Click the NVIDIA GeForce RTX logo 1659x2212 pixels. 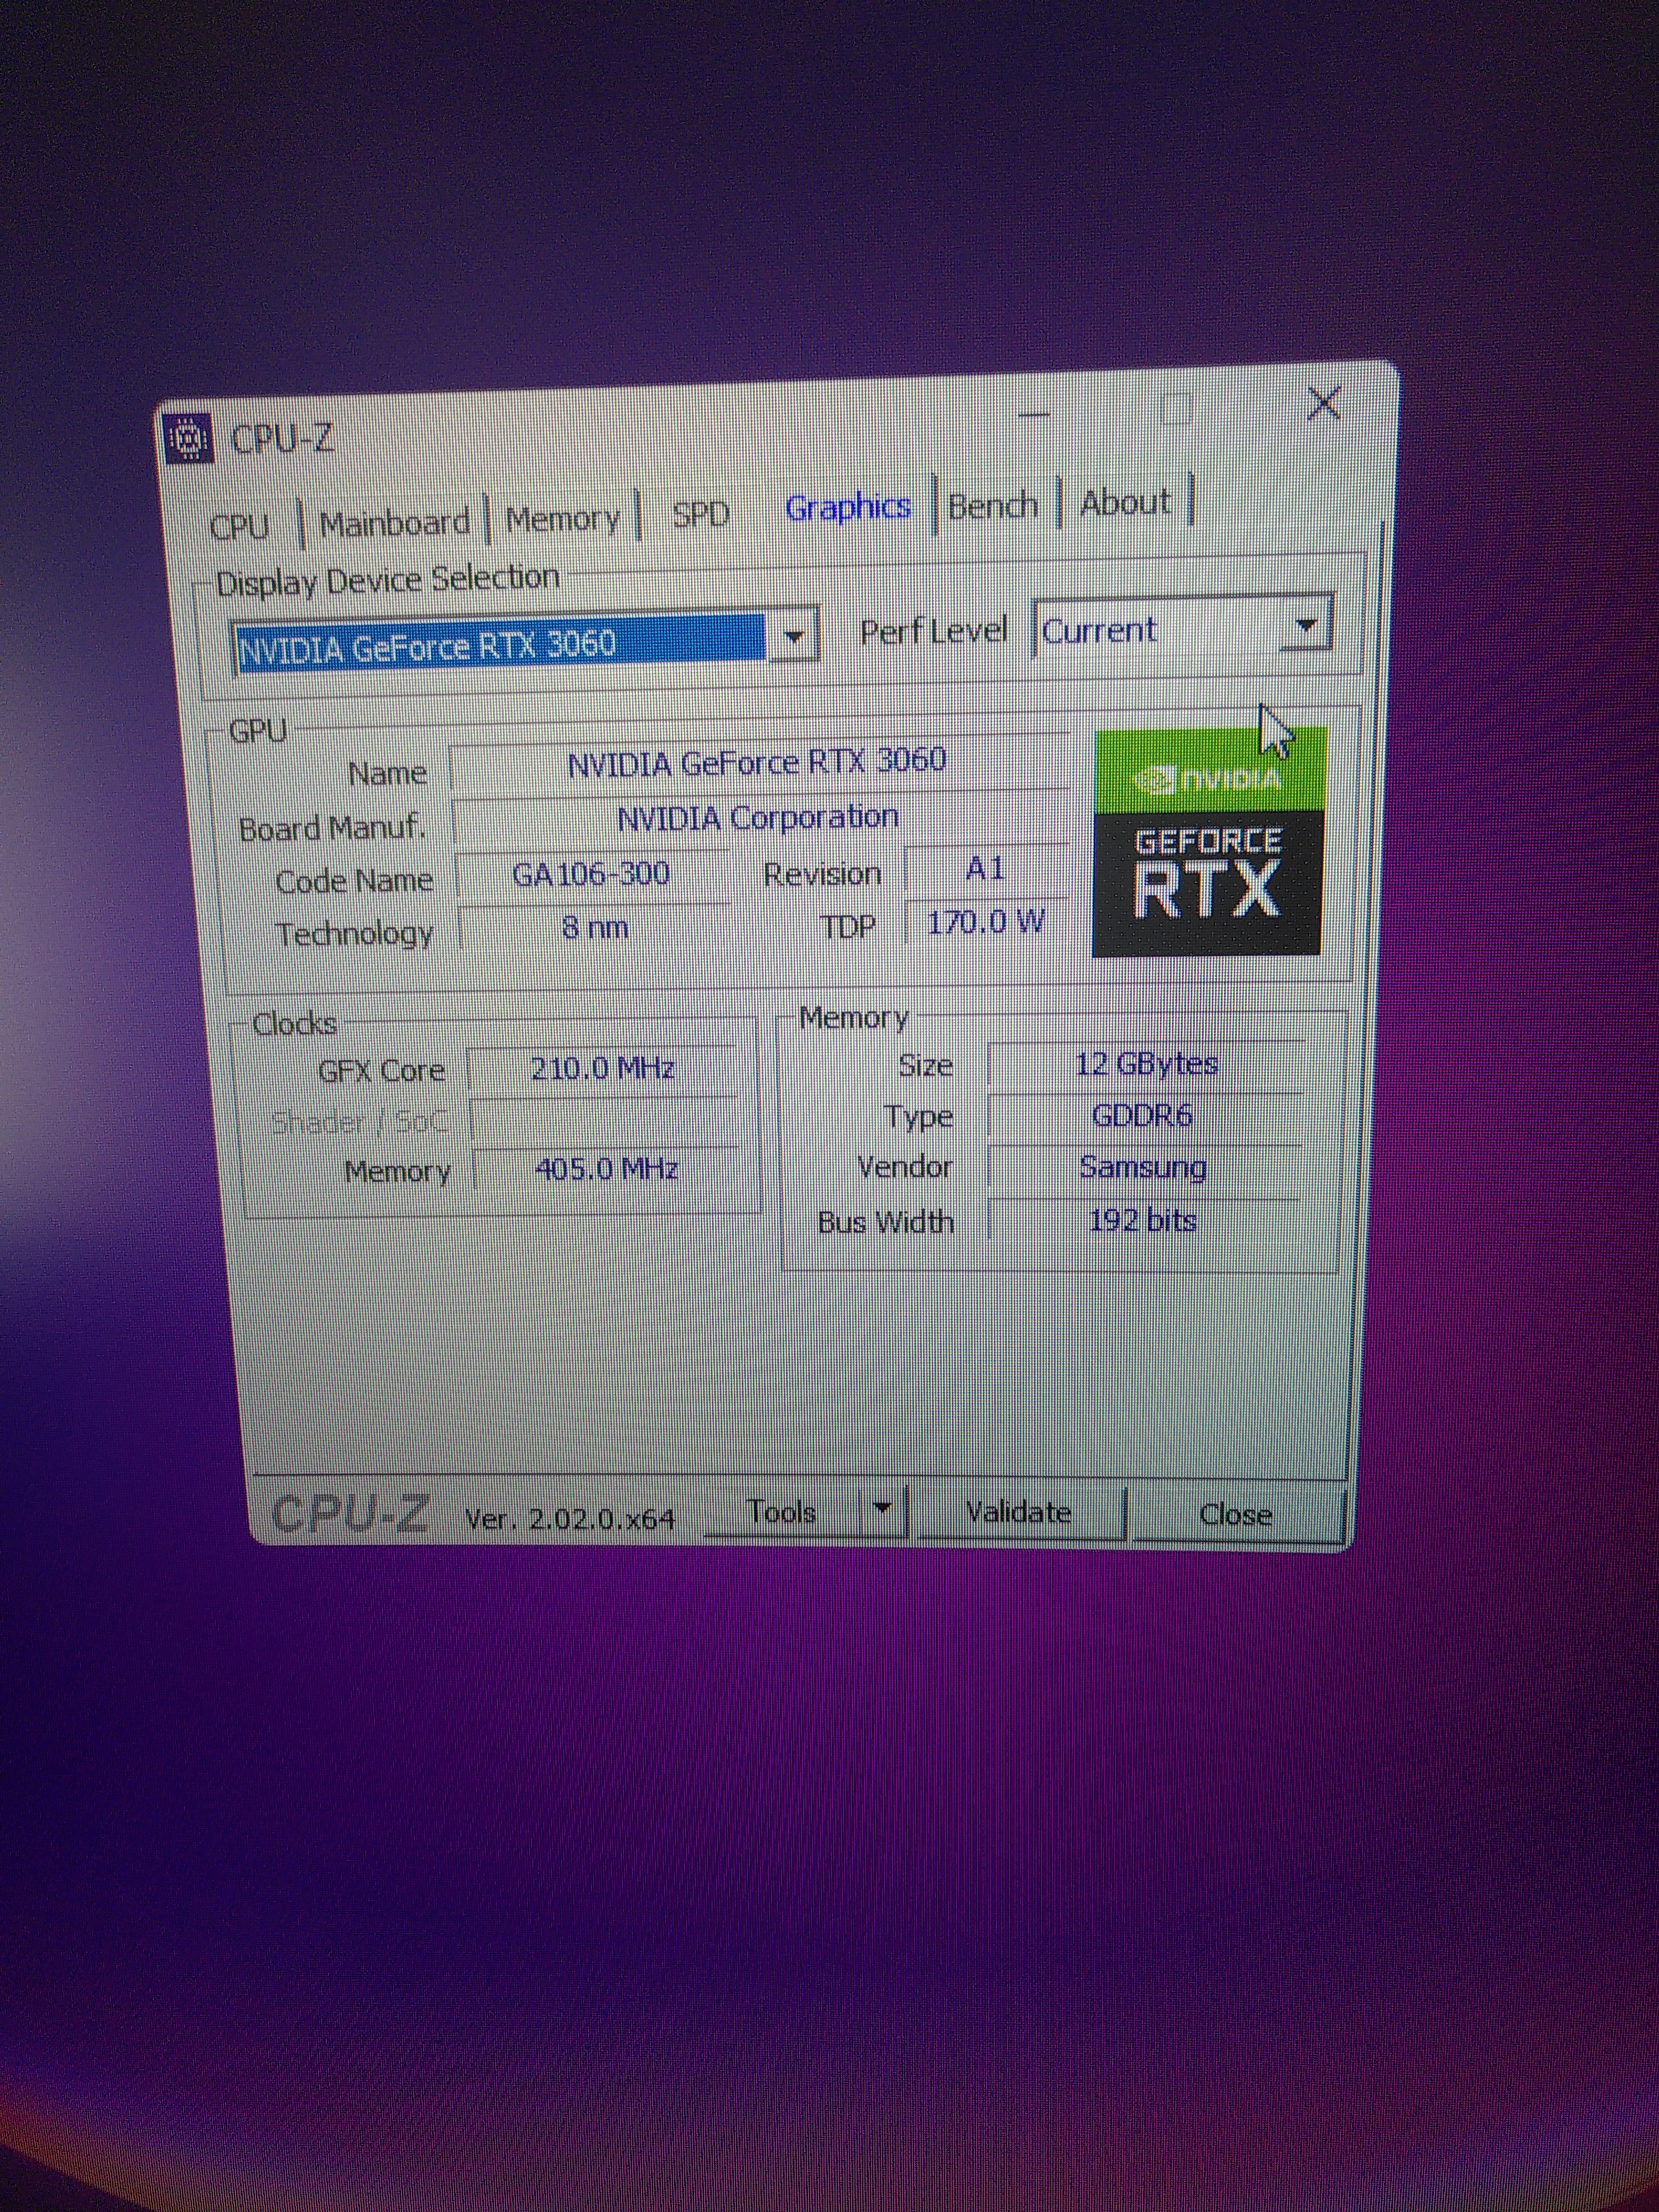(x=1209, y=840)
